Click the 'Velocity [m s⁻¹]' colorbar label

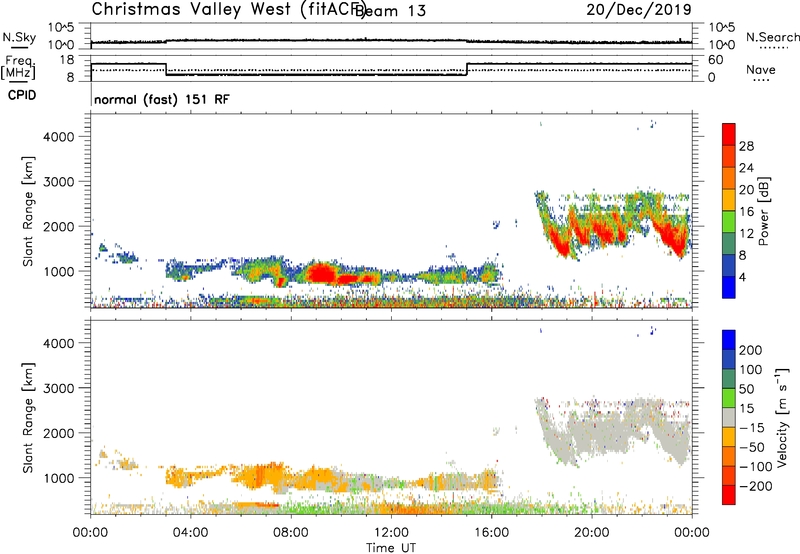782,417
